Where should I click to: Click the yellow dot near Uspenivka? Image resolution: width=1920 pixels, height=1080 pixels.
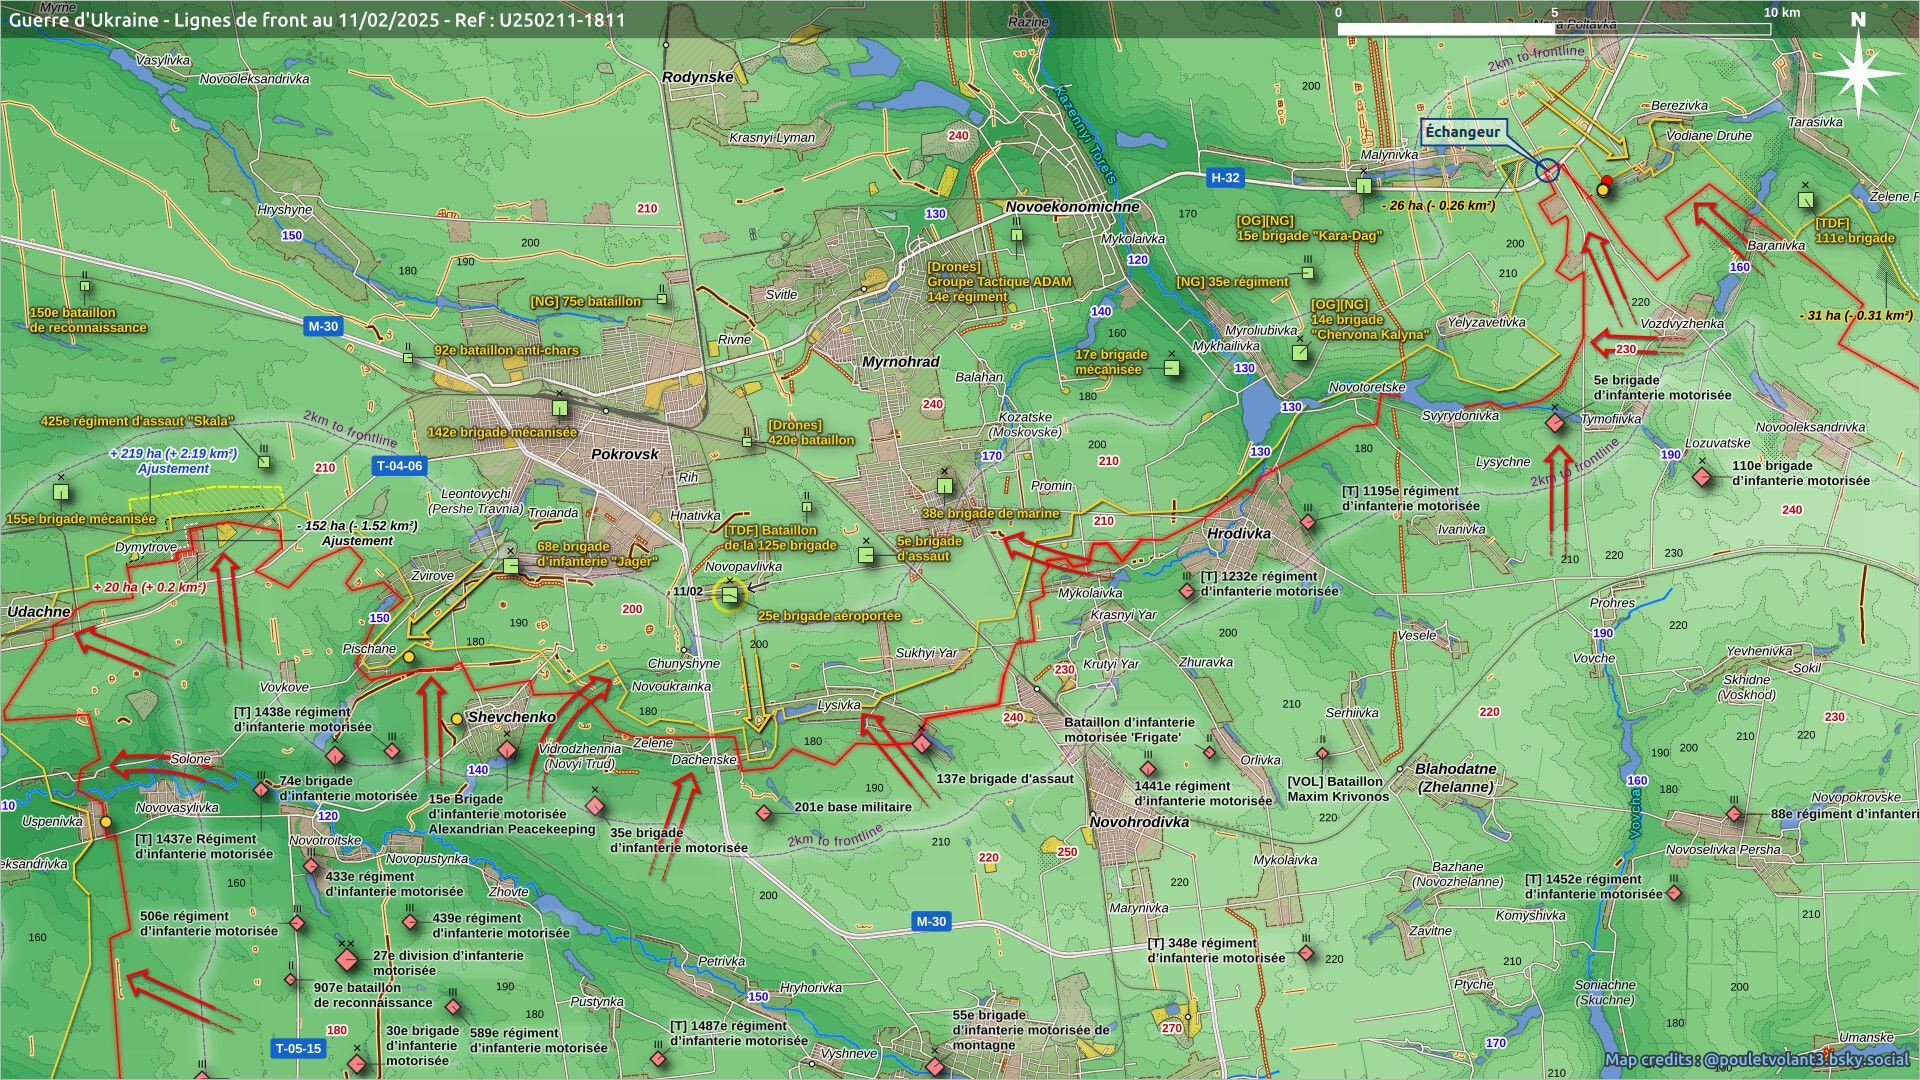click(106, 822)
